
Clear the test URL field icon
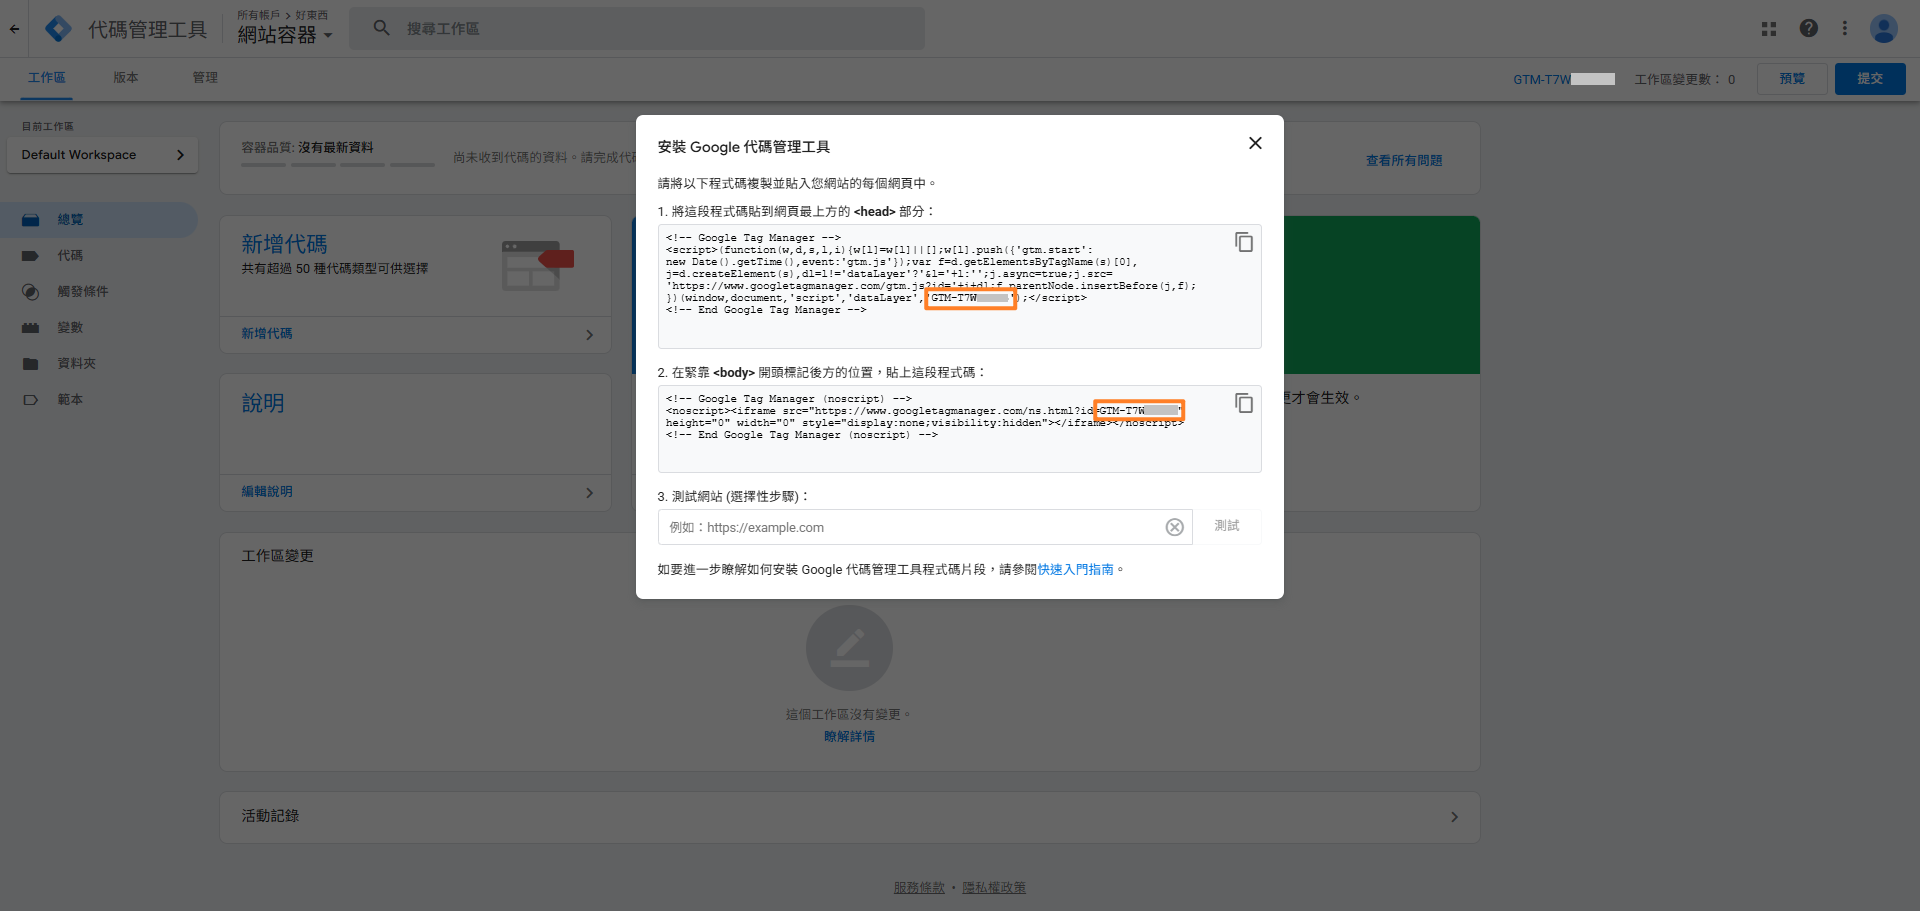click(1175, 527)
